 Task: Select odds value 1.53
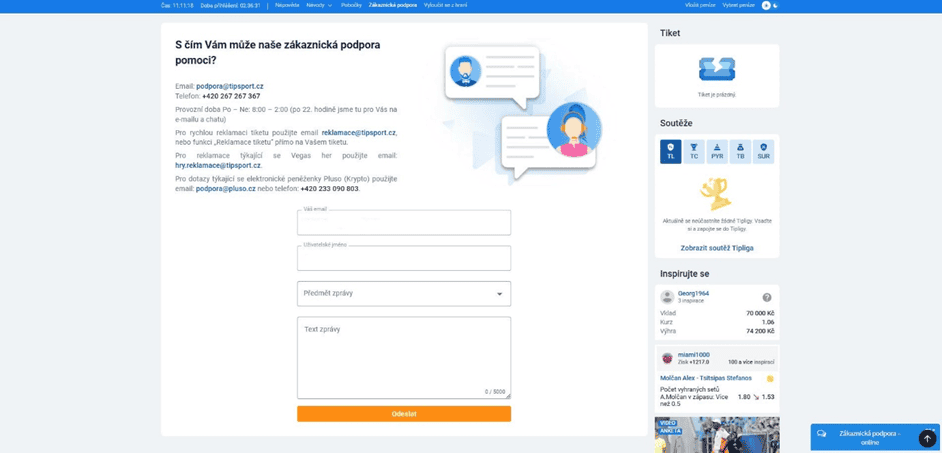pyautogui.click(x=767, y=397)
